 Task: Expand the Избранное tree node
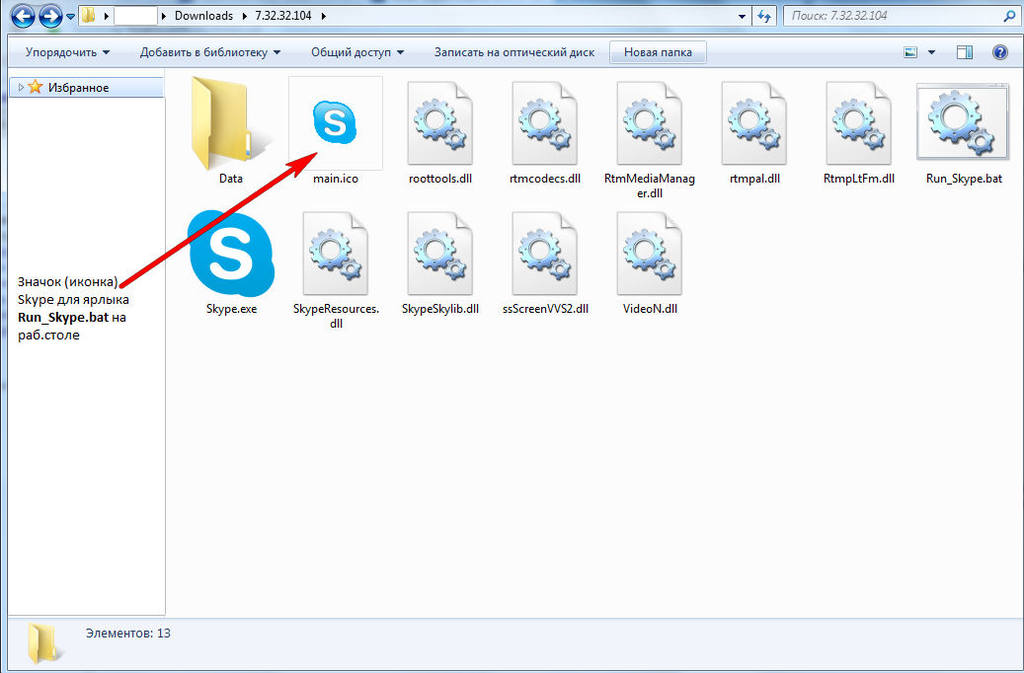coord(20,87)
